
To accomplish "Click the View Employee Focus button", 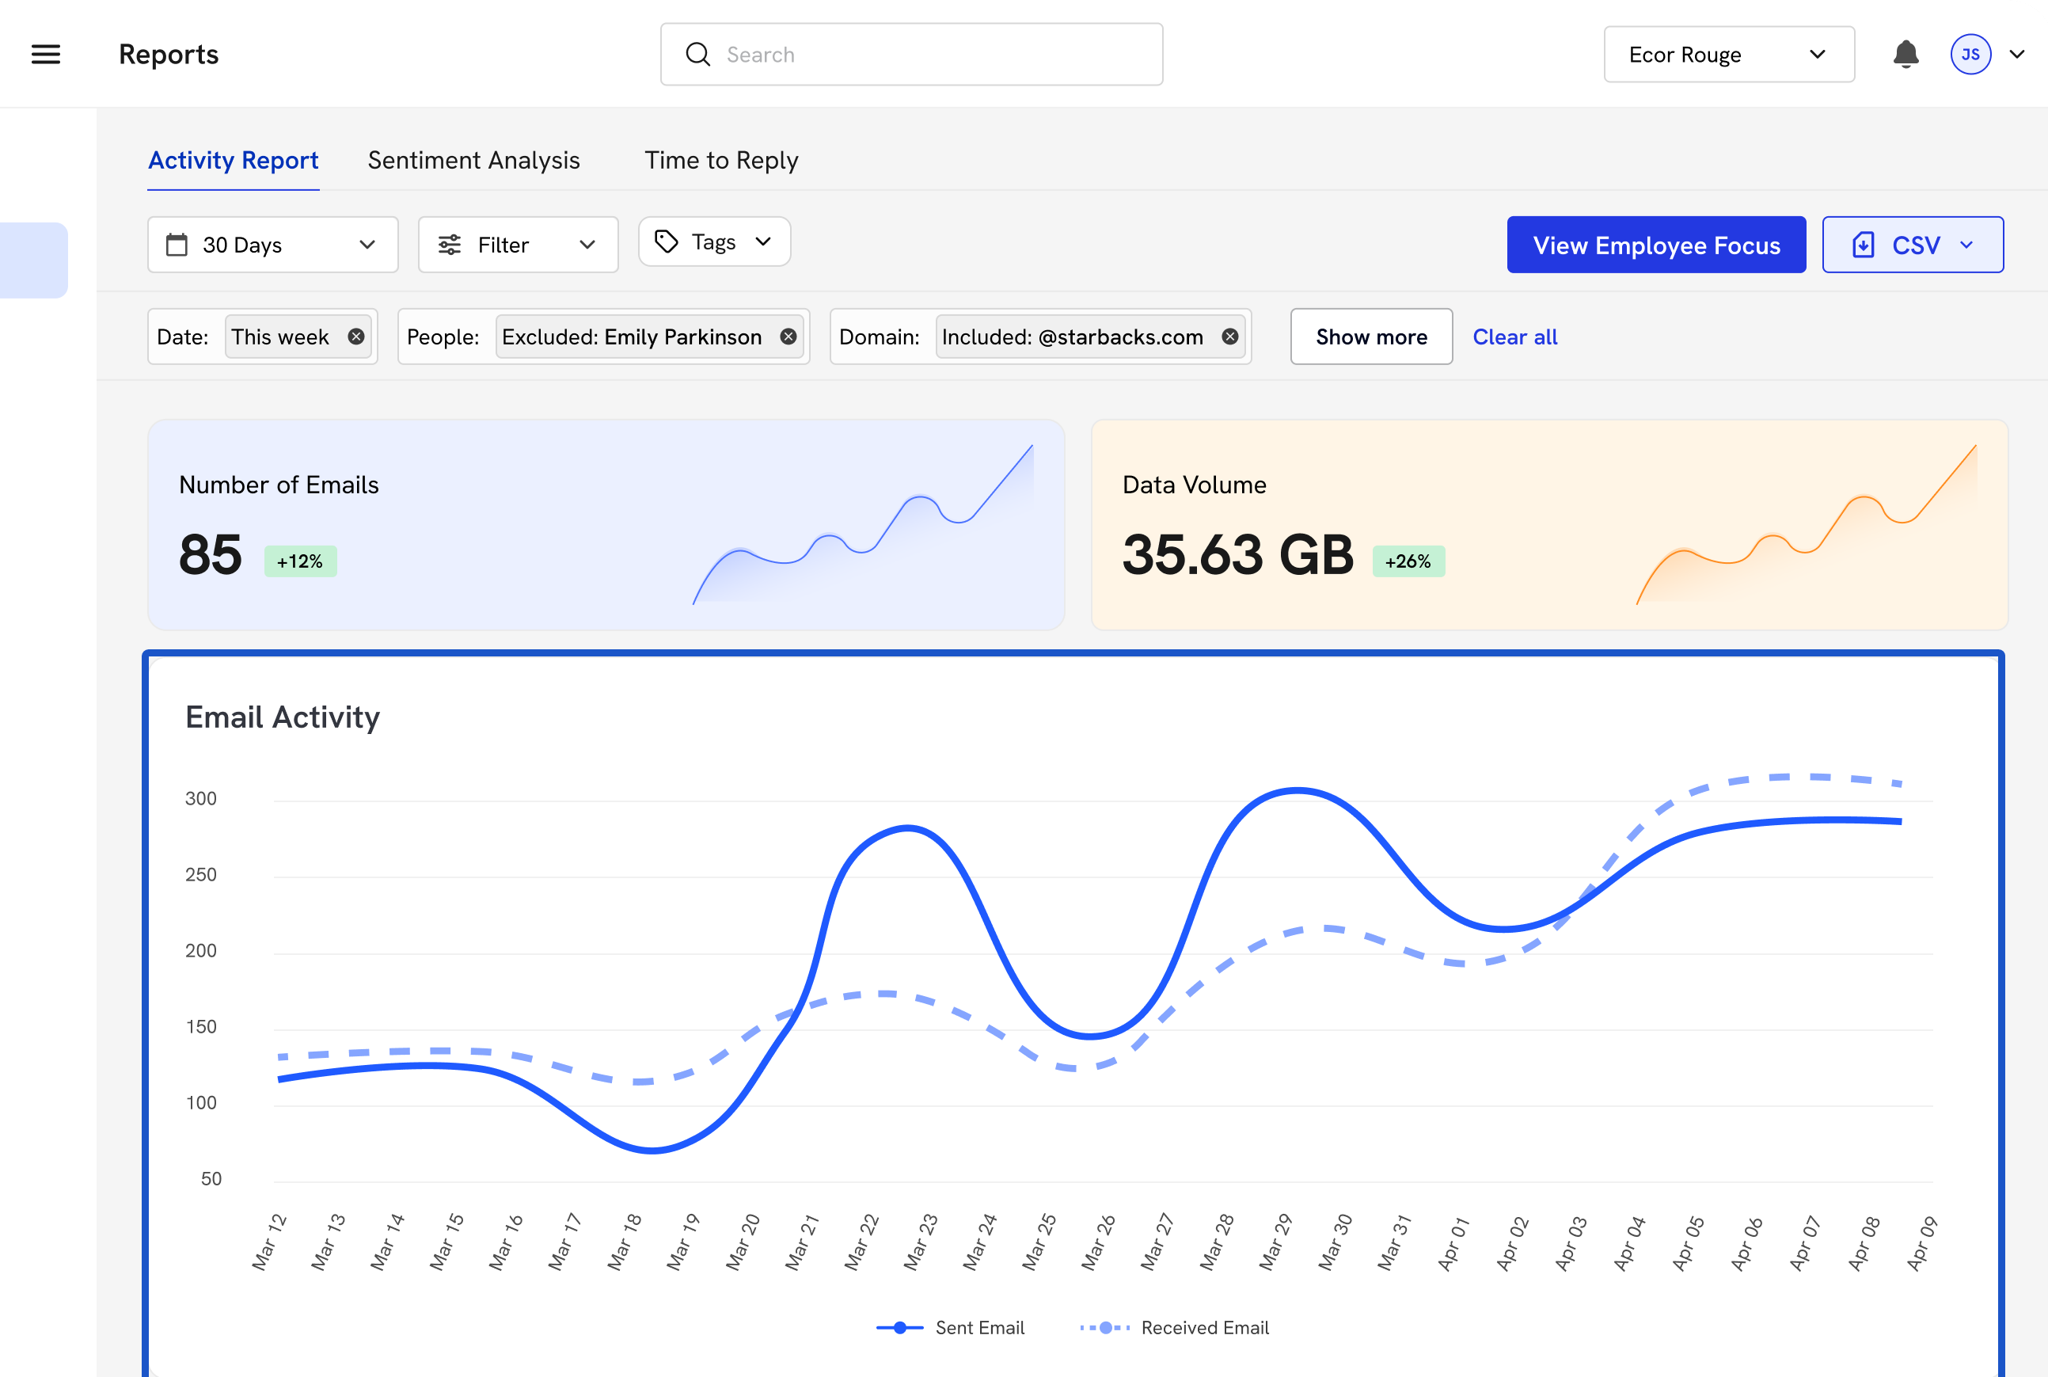I will click(x=1656, y=245).
